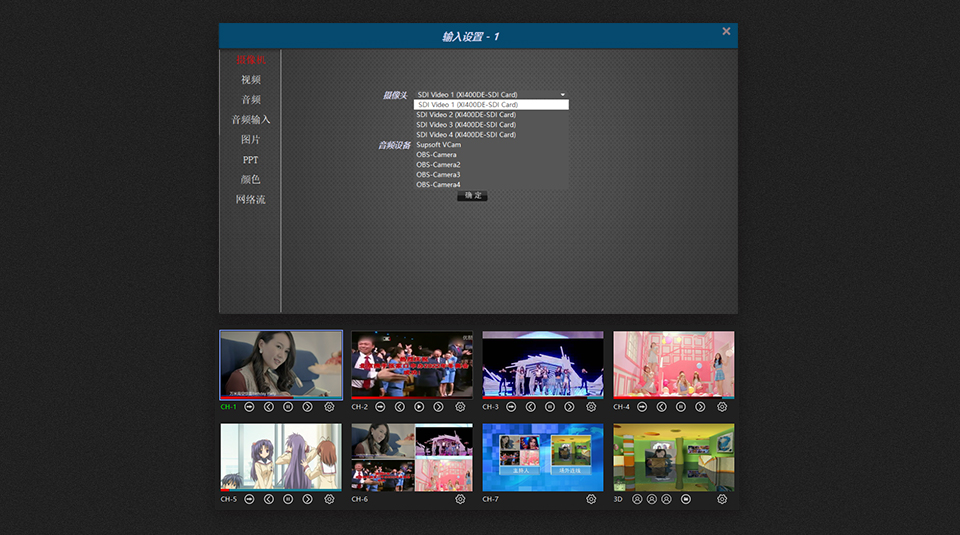Pick Supsoft VCam from the device list
Image resolution: width=960 pixels, height=535 pixels.
438,145
